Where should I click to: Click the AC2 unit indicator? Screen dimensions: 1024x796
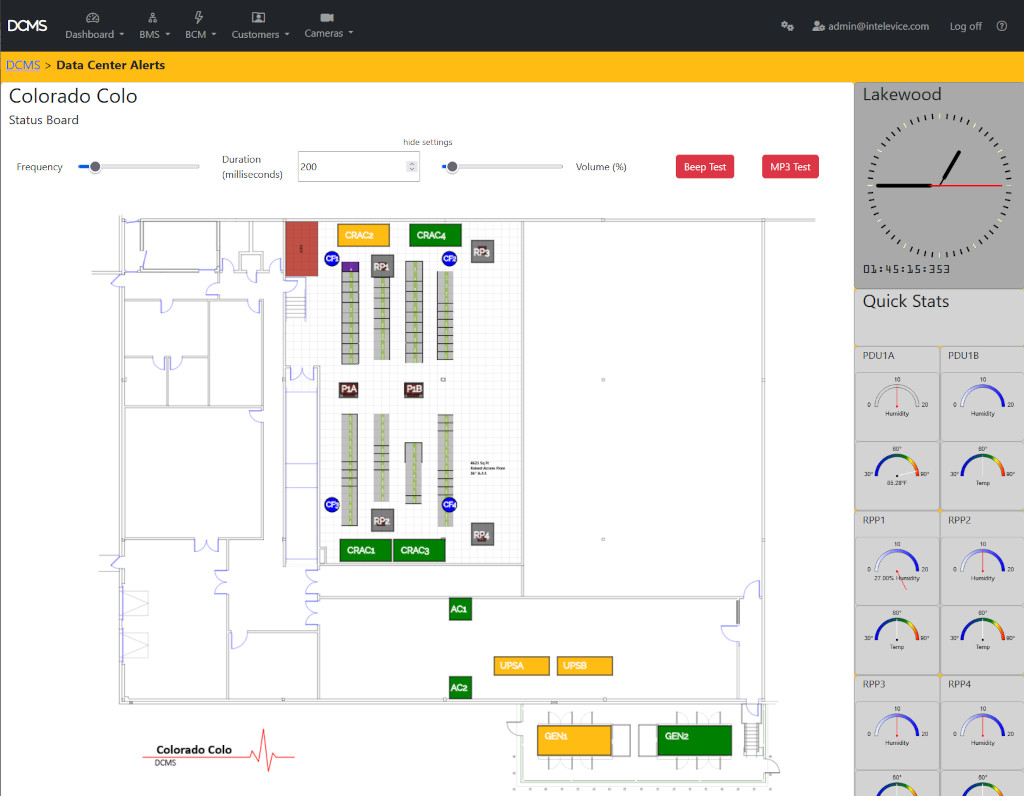coord(459,687)
